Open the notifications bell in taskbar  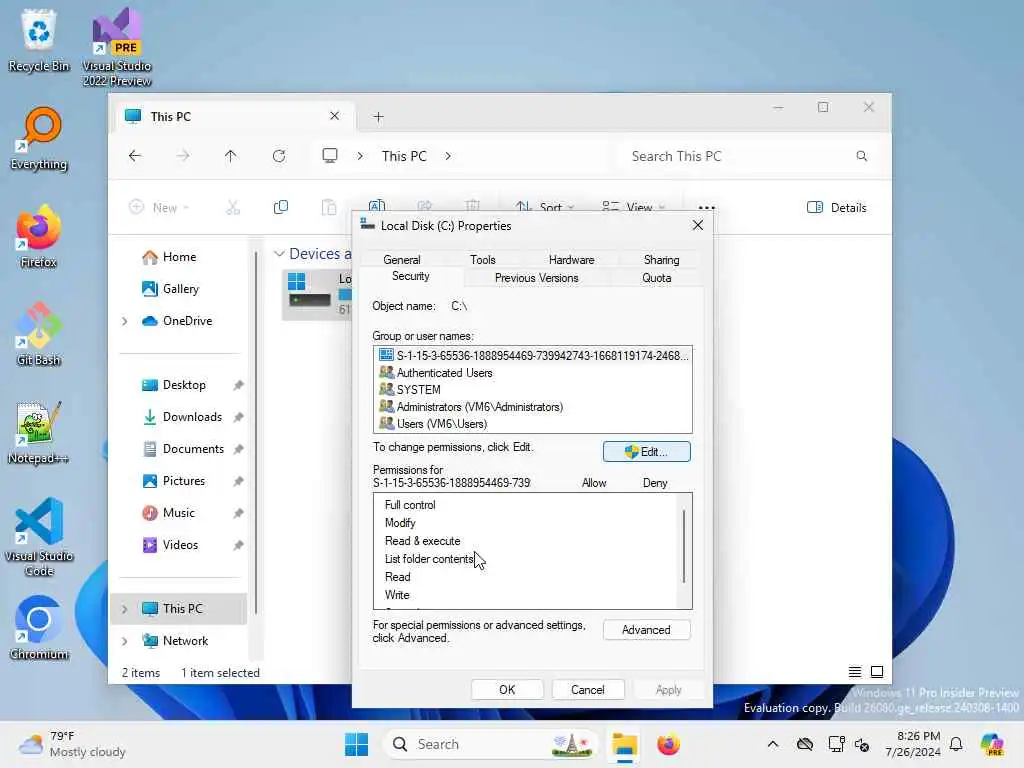[x=956, y=744]
